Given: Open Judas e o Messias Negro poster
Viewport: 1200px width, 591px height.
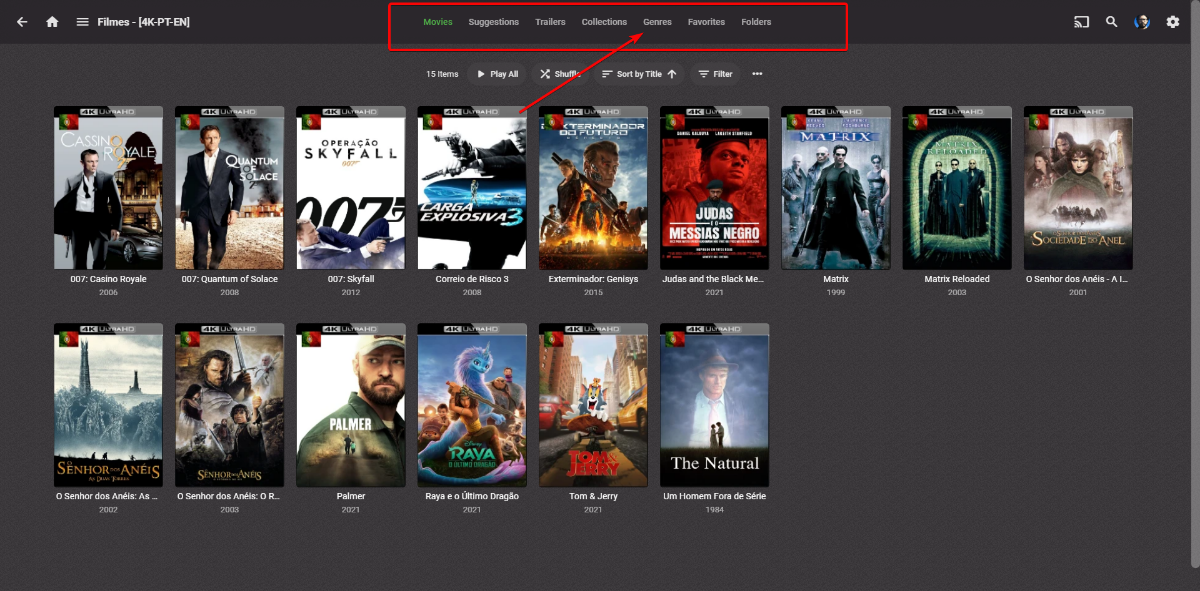Looking at the screenshot, I should 715,188.
